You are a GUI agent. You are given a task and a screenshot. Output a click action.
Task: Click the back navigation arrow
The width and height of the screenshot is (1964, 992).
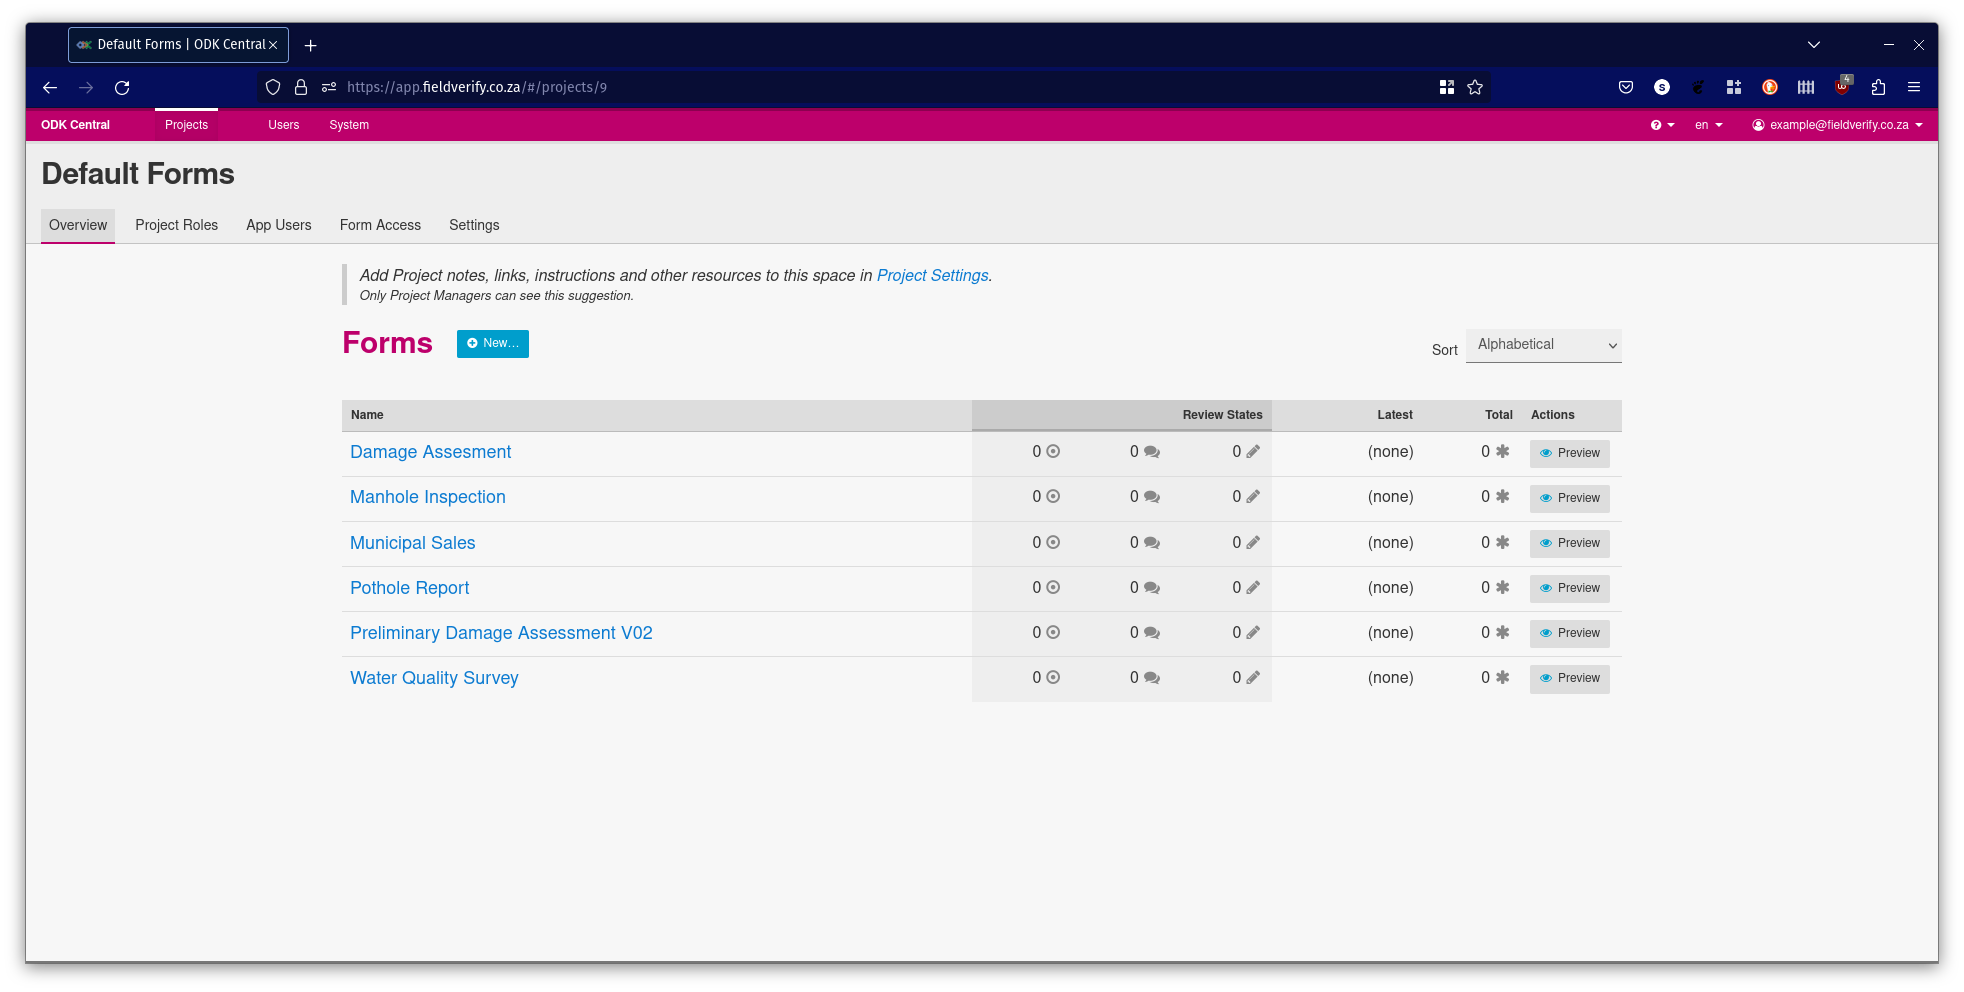point(49,87)
